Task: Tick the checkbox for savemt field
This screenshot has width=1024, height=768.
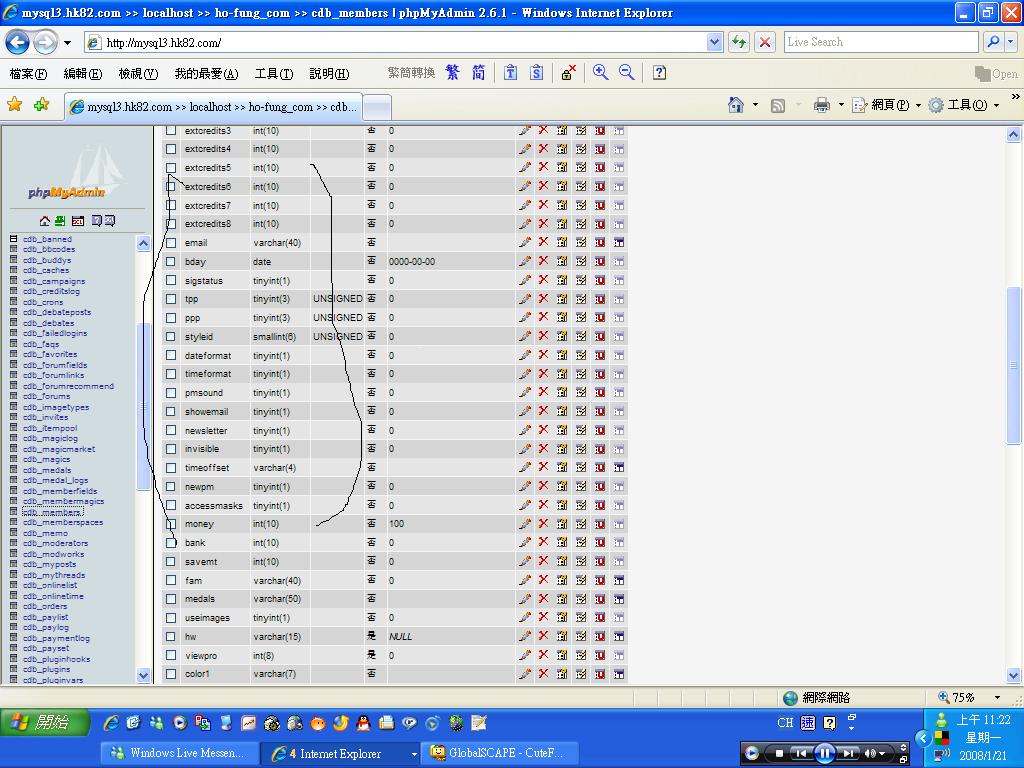Action: (x=171, y=562)
